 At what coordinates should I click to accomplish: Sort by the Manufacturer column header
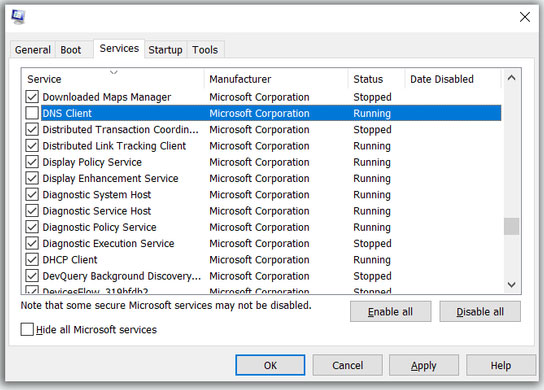pyautogui.click(x=276, y=79)
